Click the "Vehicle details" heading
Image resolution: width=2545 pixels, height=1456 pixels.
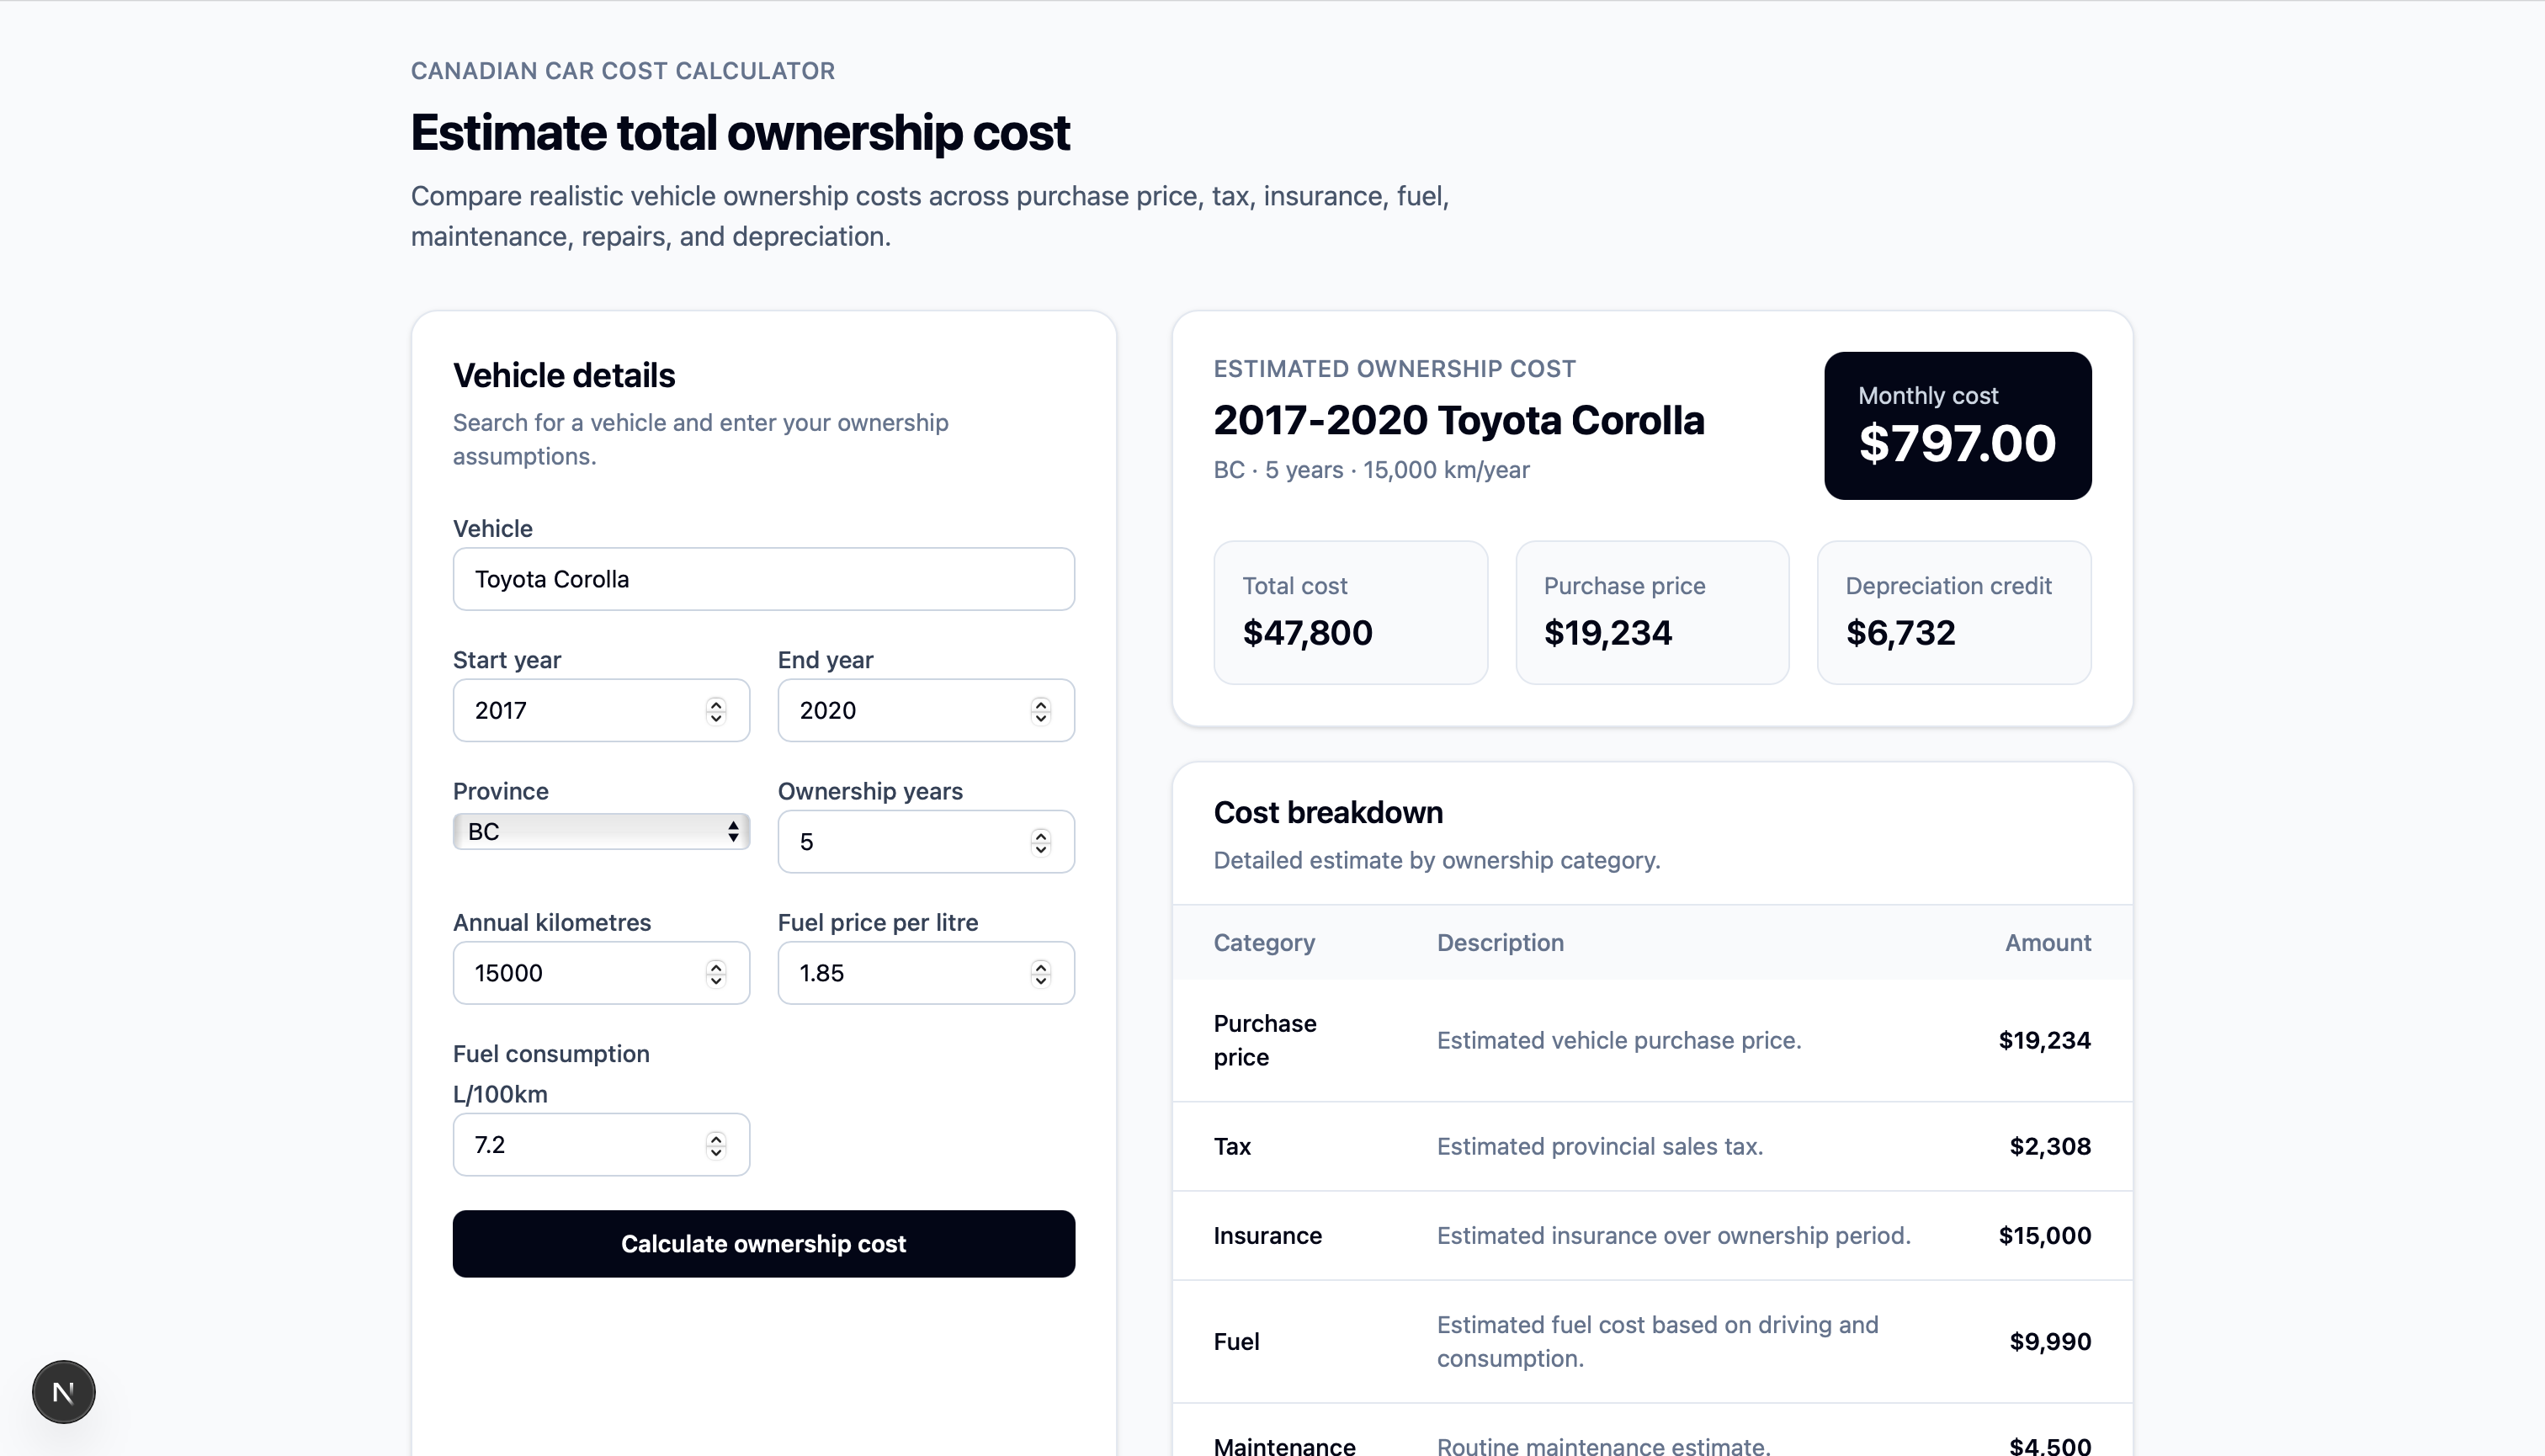(564, 375)
